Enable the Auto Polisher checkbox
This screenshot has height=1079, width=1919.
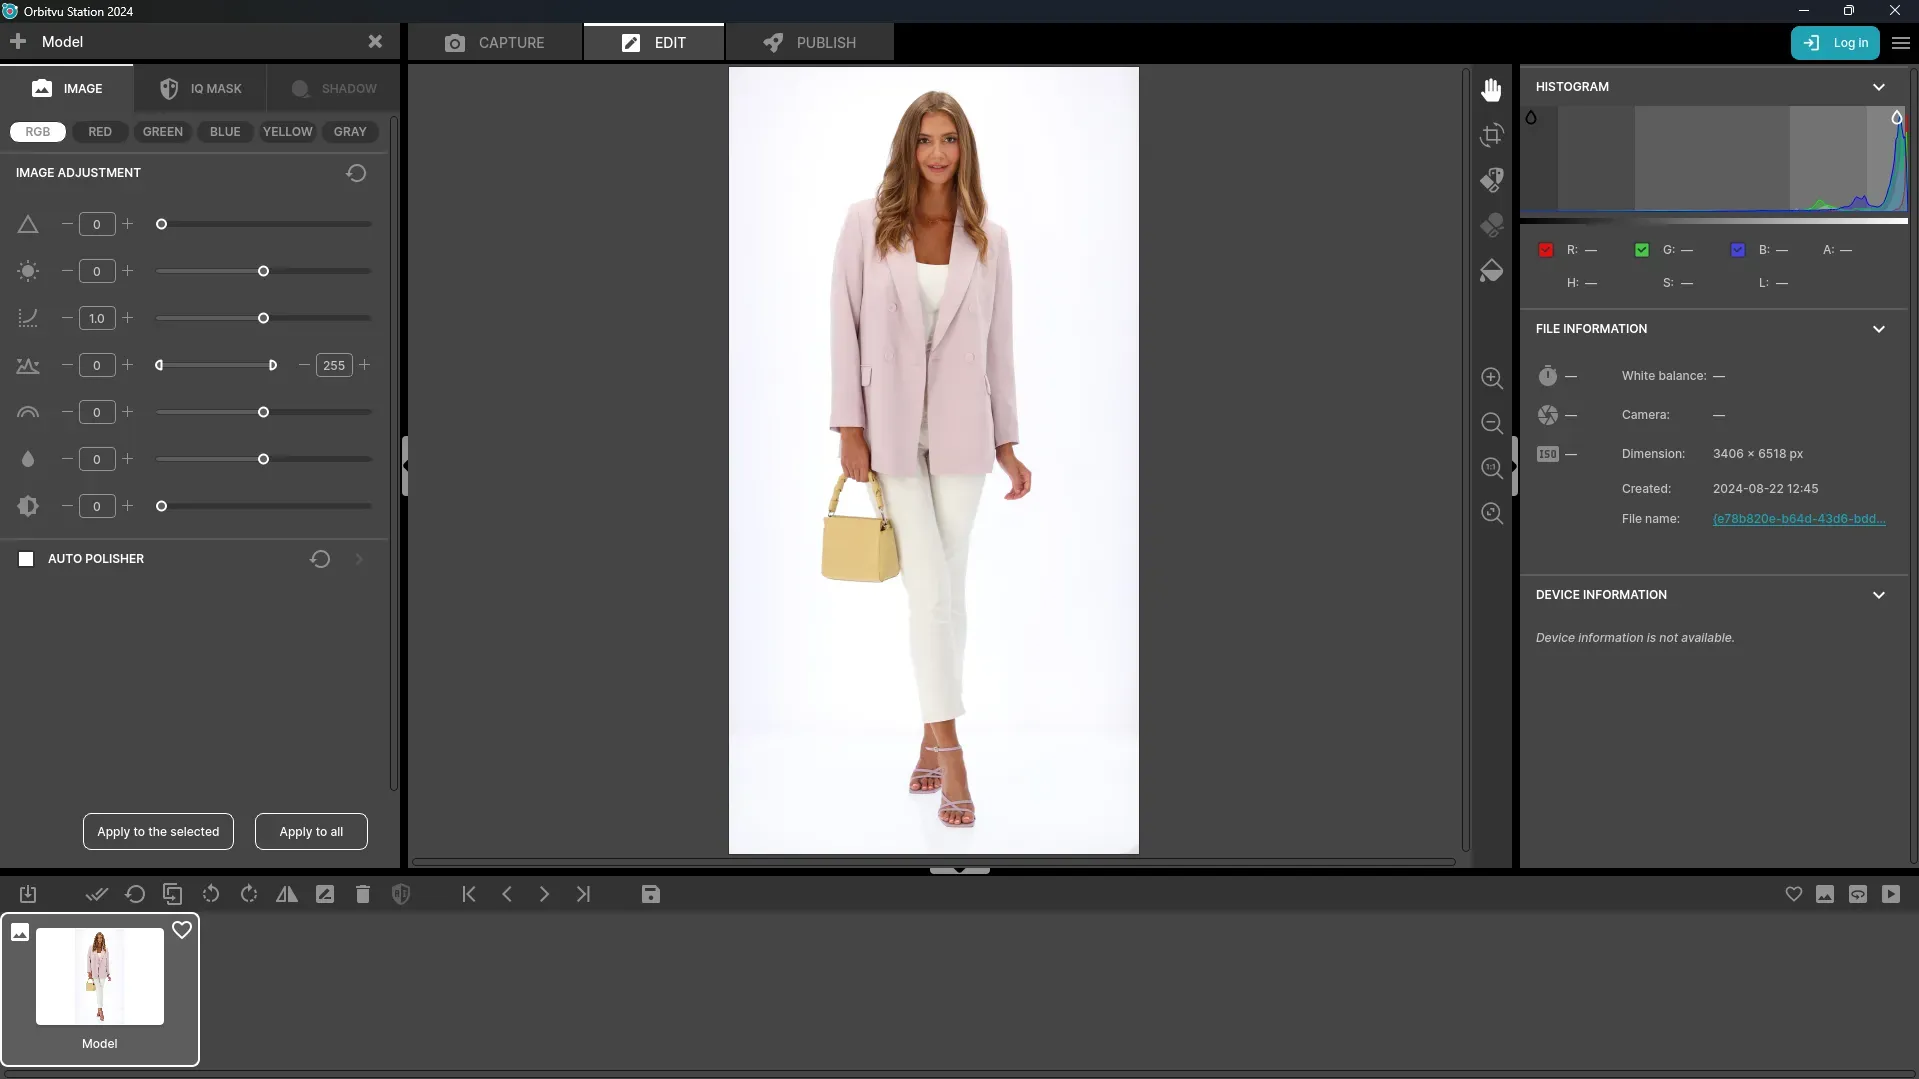[26, 559]
